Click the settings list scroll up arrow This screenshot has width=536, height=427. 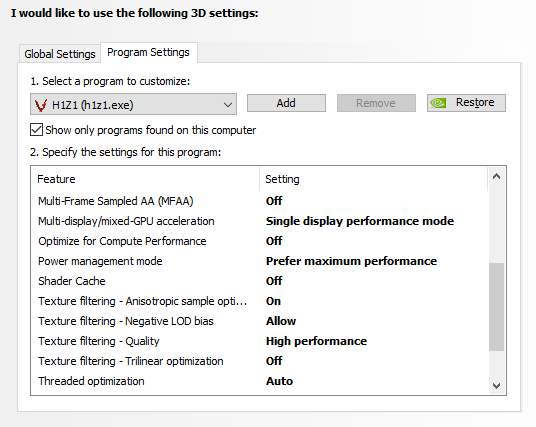pyautogui.click(x=496, y=176)
